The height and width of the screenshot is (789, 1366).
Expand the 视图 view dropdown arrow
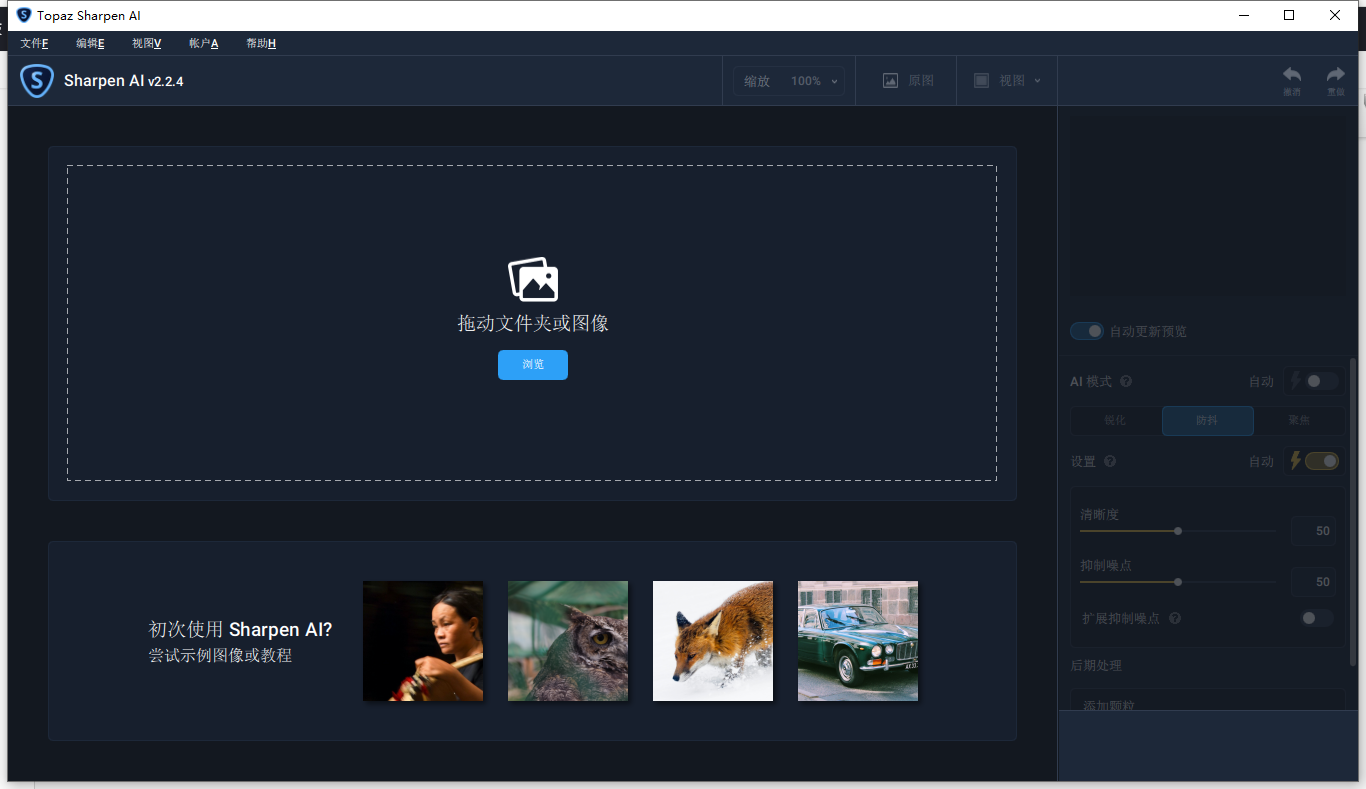1037,81
